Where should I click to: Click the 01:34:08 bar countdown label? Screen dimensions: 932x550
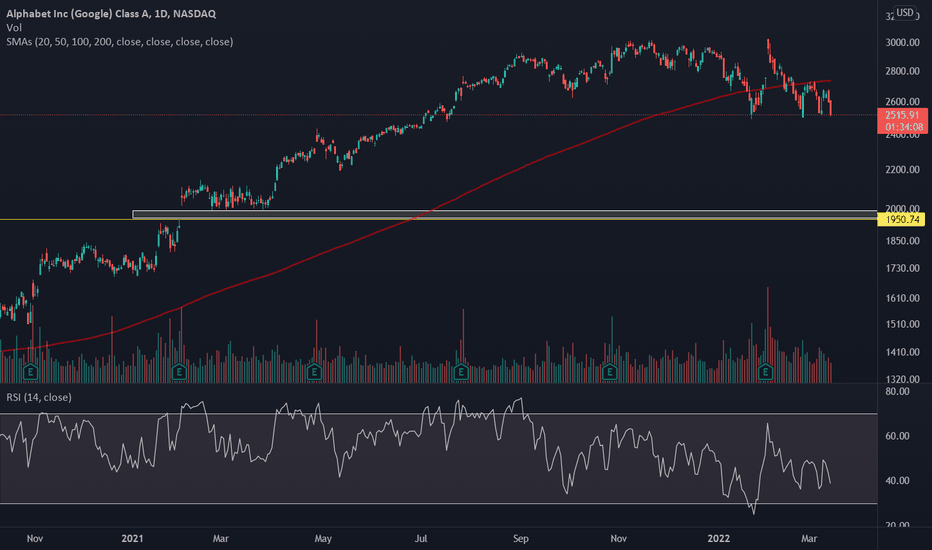pos(902,127)
